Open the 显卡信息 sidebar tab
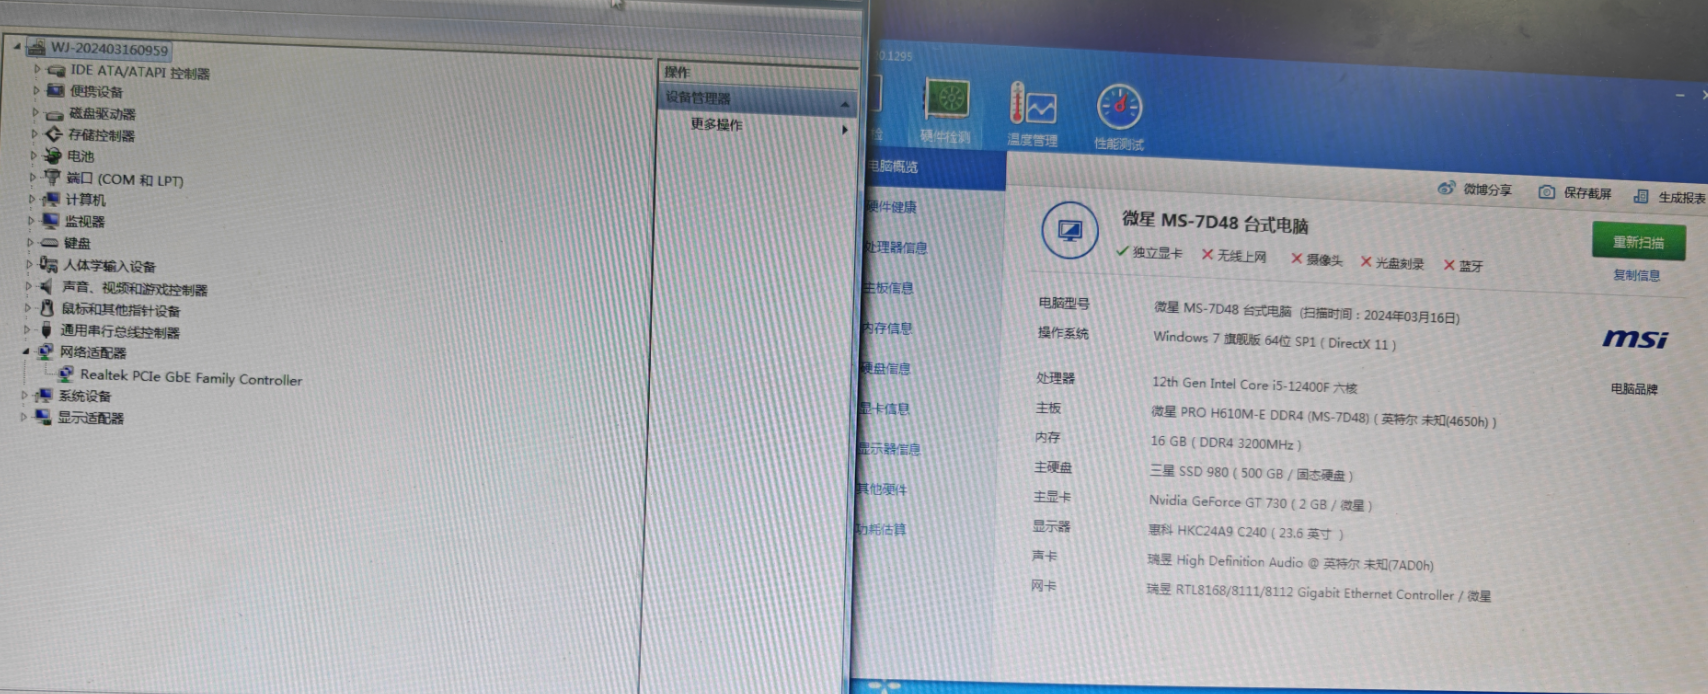The image size is (1708, 694). click(884, 408)
